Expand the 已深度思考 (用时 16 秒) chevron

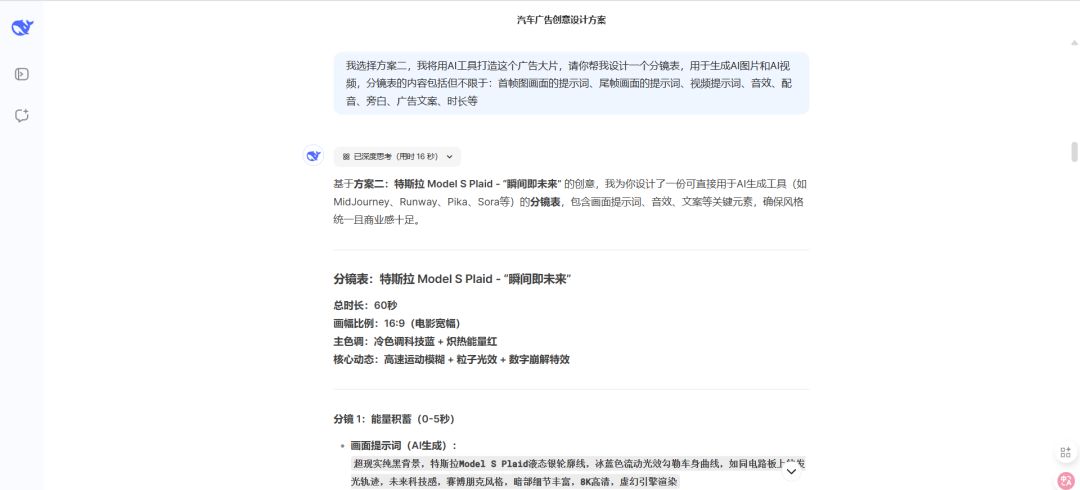tap(450, 156)
